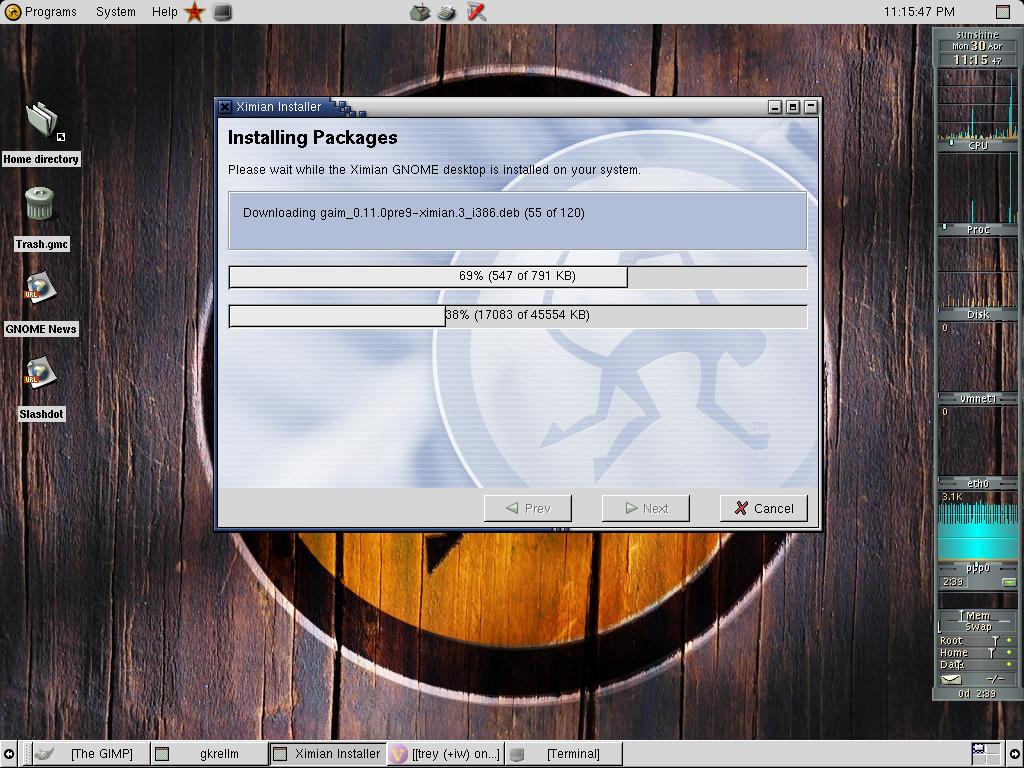Screen dimensions: 1024x768
Task: Click the Data filesystem meter in gkrellm
Action: (978, 665)
